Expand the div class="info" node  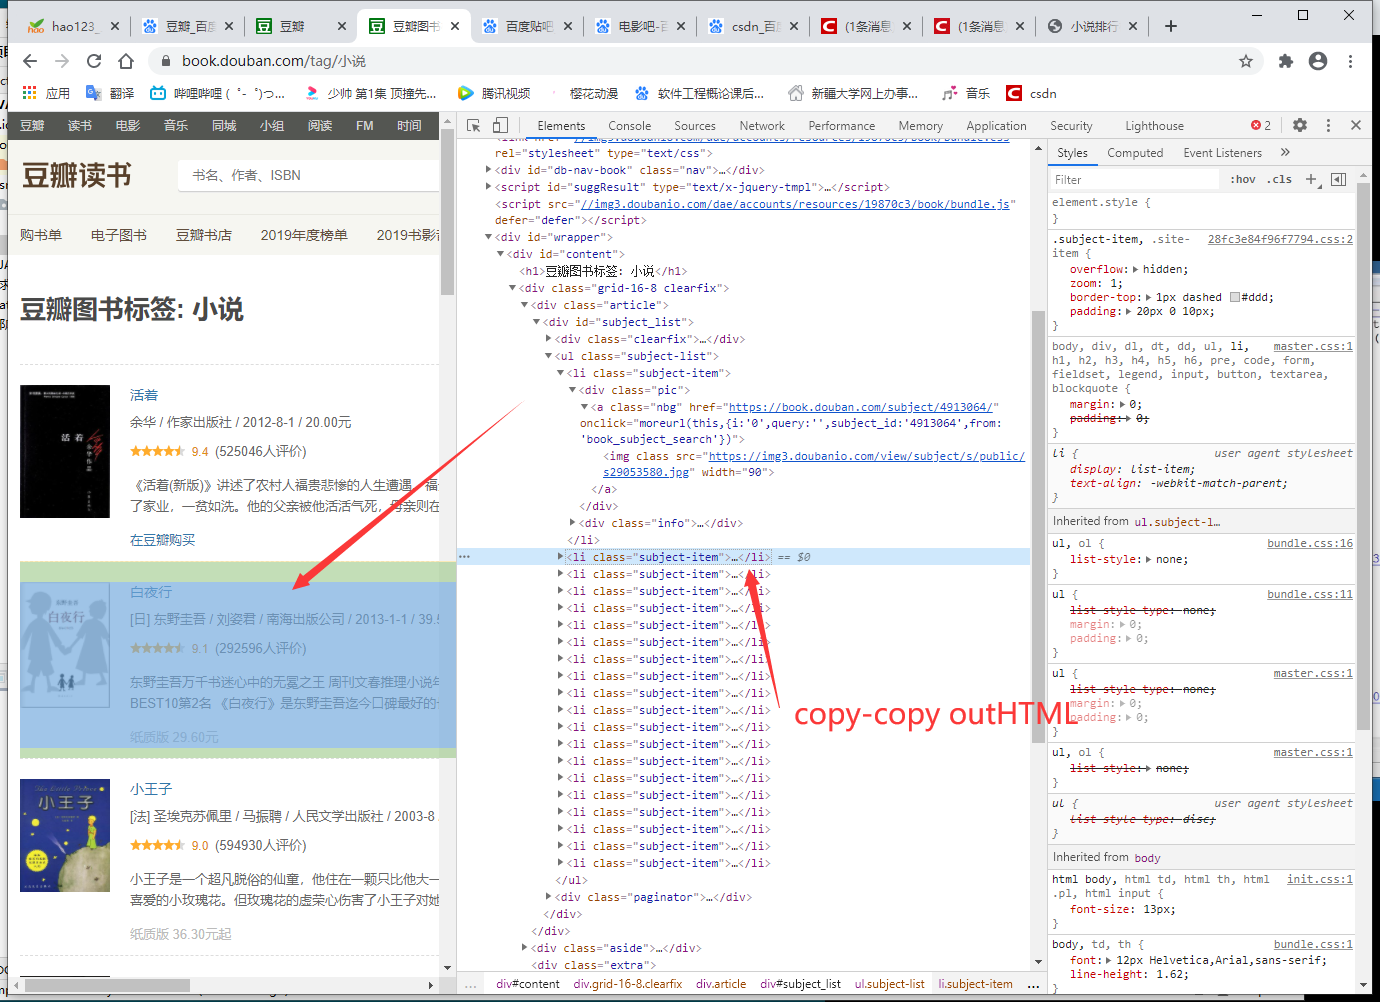pyautogui.click(x=573, y=522)
